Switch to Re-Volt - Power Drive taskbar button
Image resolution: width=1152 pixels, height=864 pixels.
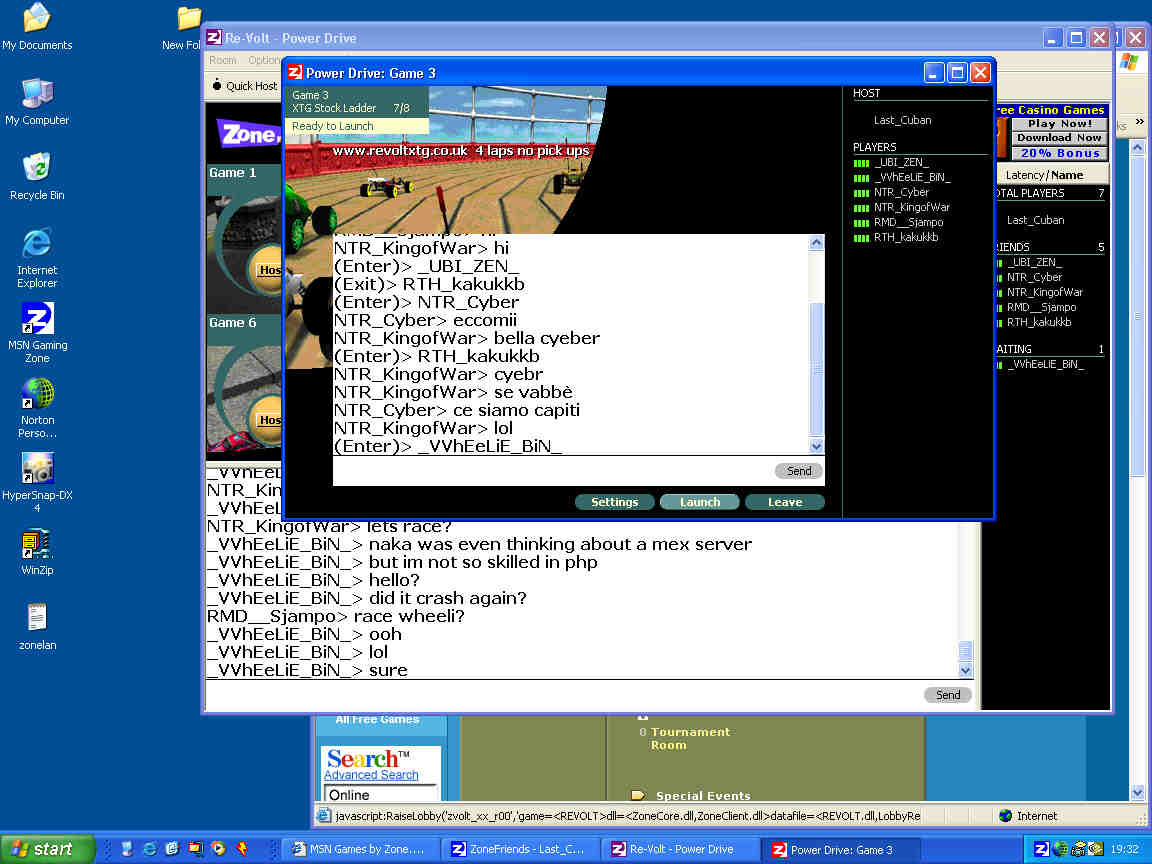(680, 849)
